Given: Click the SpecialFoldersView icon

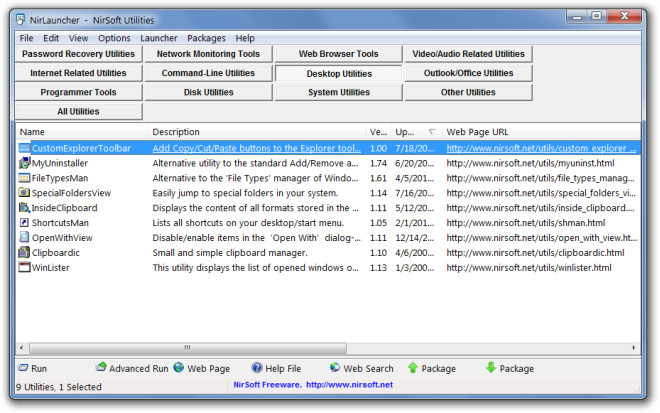Looking at the screenshot, I should [x=24, y=193].
